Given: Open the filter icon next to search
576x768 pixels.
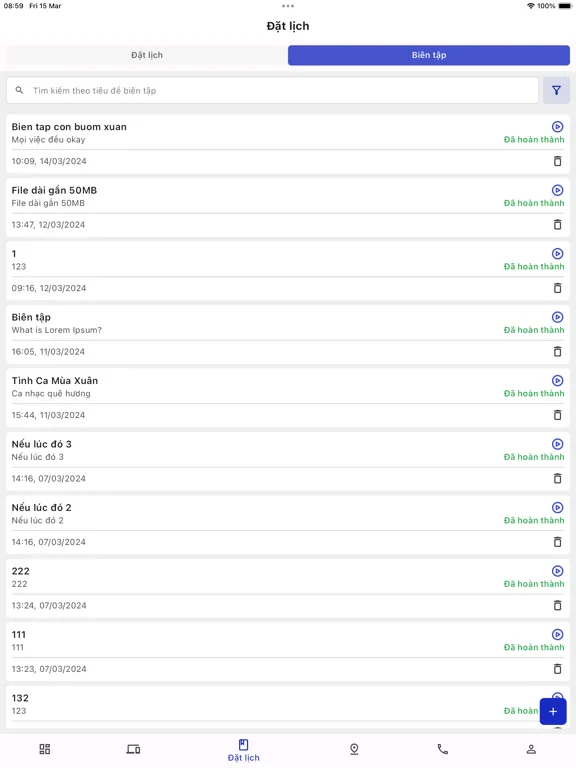Looking at the screenshot, I should 556,90.
